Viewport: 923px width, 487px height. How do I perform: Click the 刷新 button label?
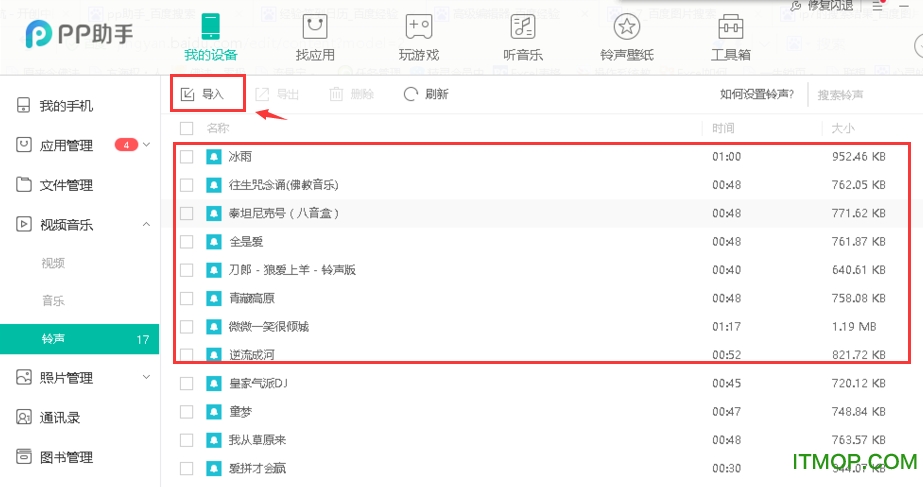tap(437, 94)
